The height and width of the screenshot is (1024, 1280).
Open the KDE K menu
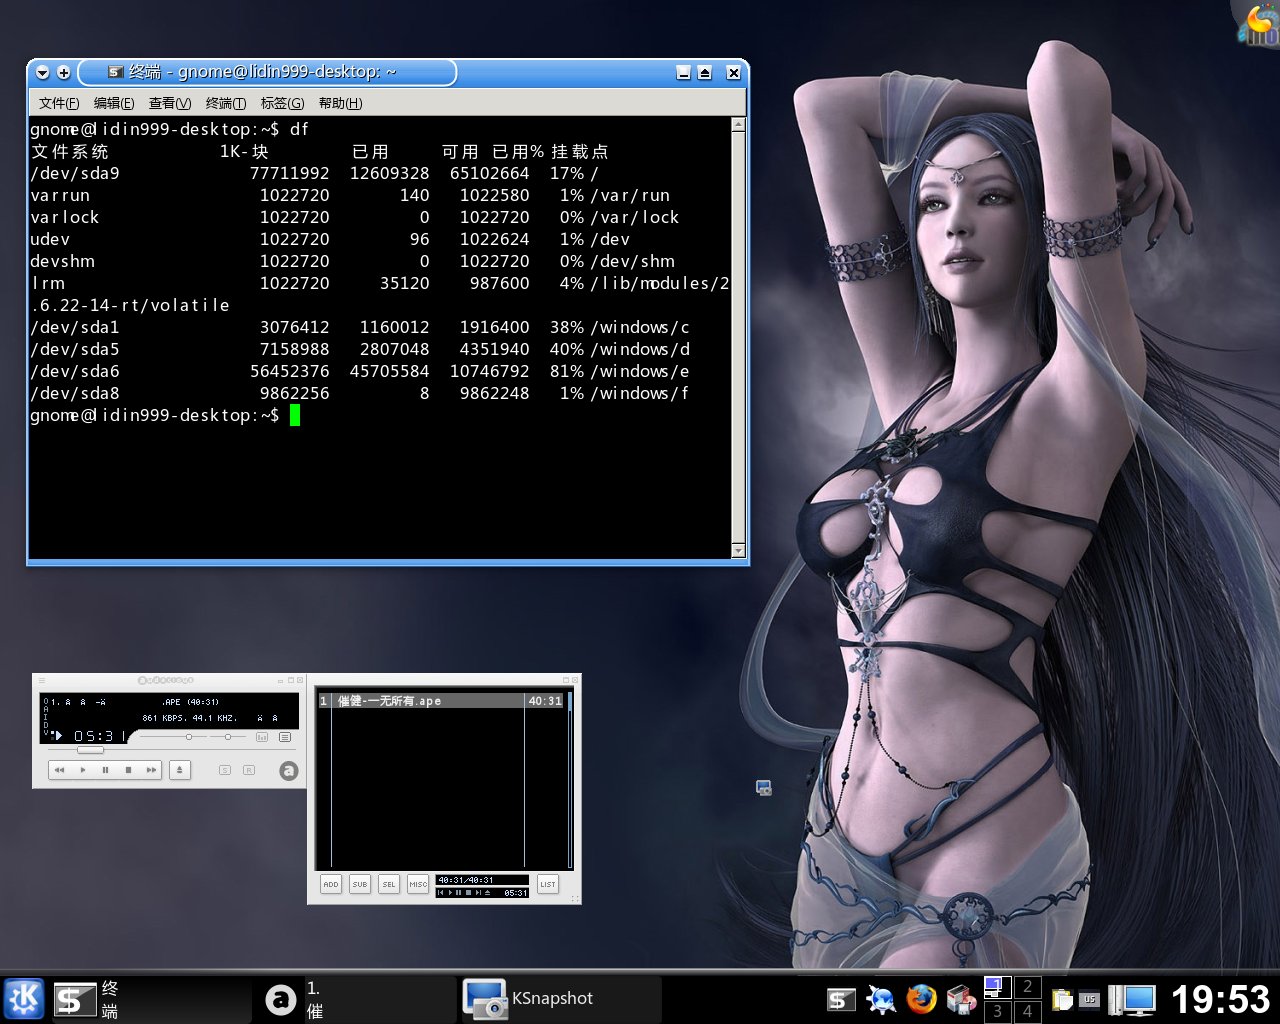(x=22, y=998)
